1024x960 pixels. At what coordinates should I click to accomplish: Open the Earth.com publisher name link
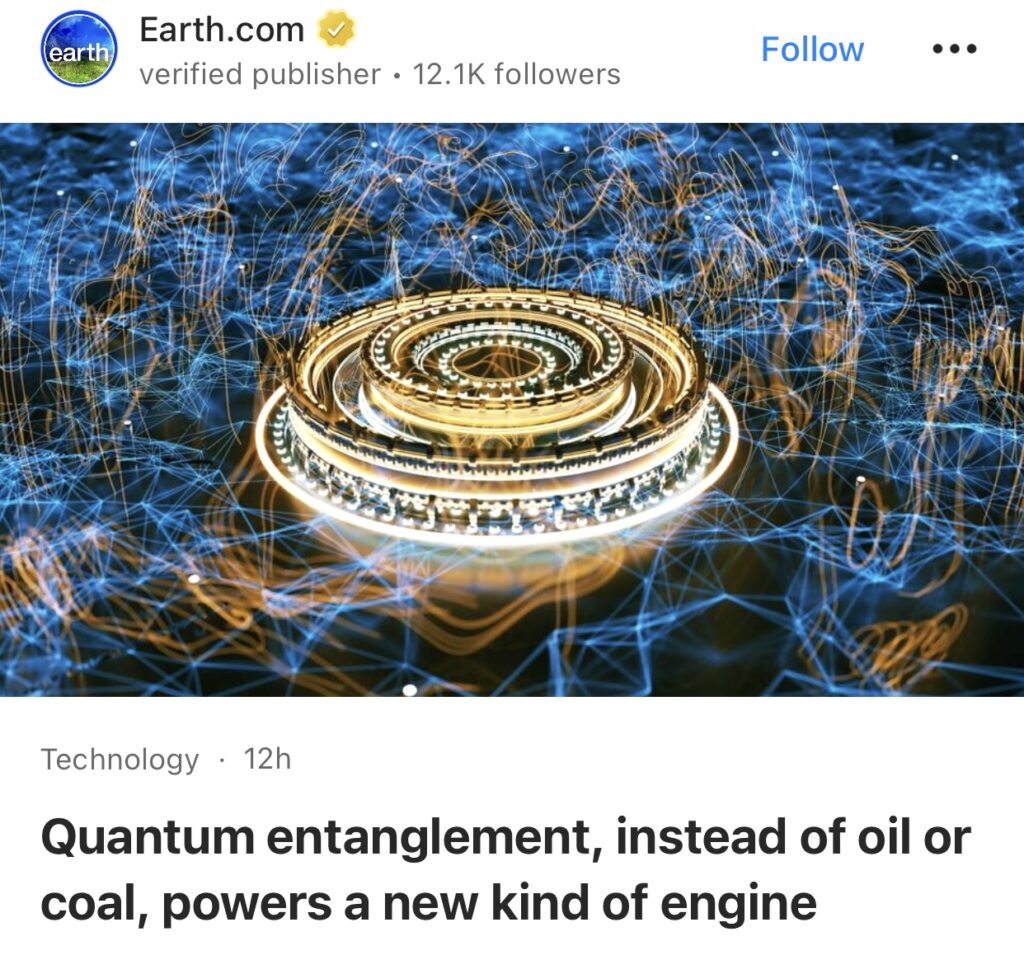point(221,29)
